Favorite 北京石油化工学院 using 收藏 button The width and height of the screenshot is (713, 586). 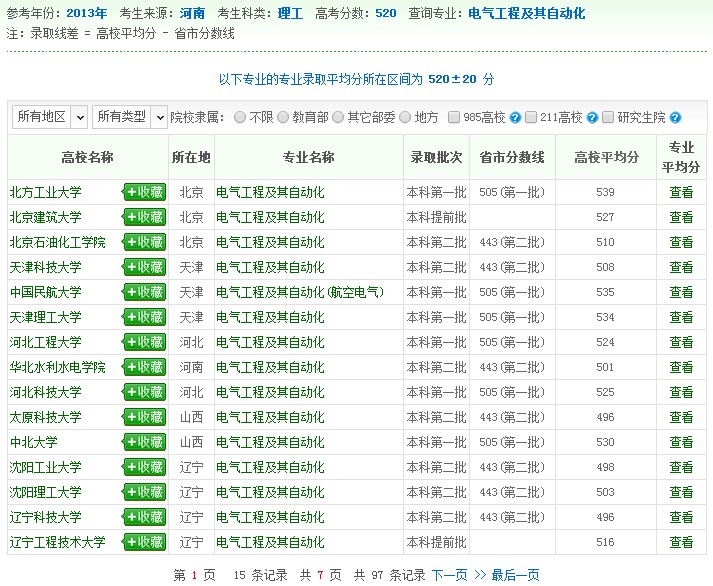(144, 242)
